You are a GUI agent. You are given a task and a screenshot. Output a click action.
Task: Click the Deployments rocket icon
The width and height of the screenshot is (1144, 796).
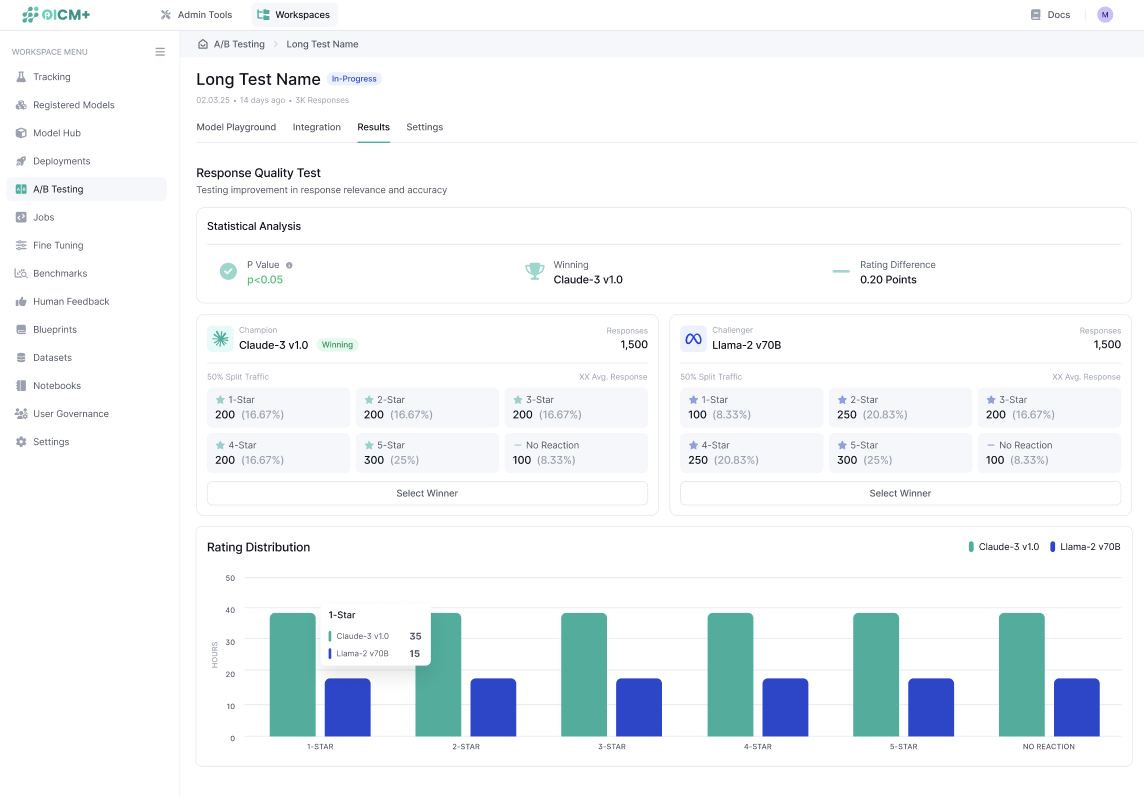(x=21, y=161)
